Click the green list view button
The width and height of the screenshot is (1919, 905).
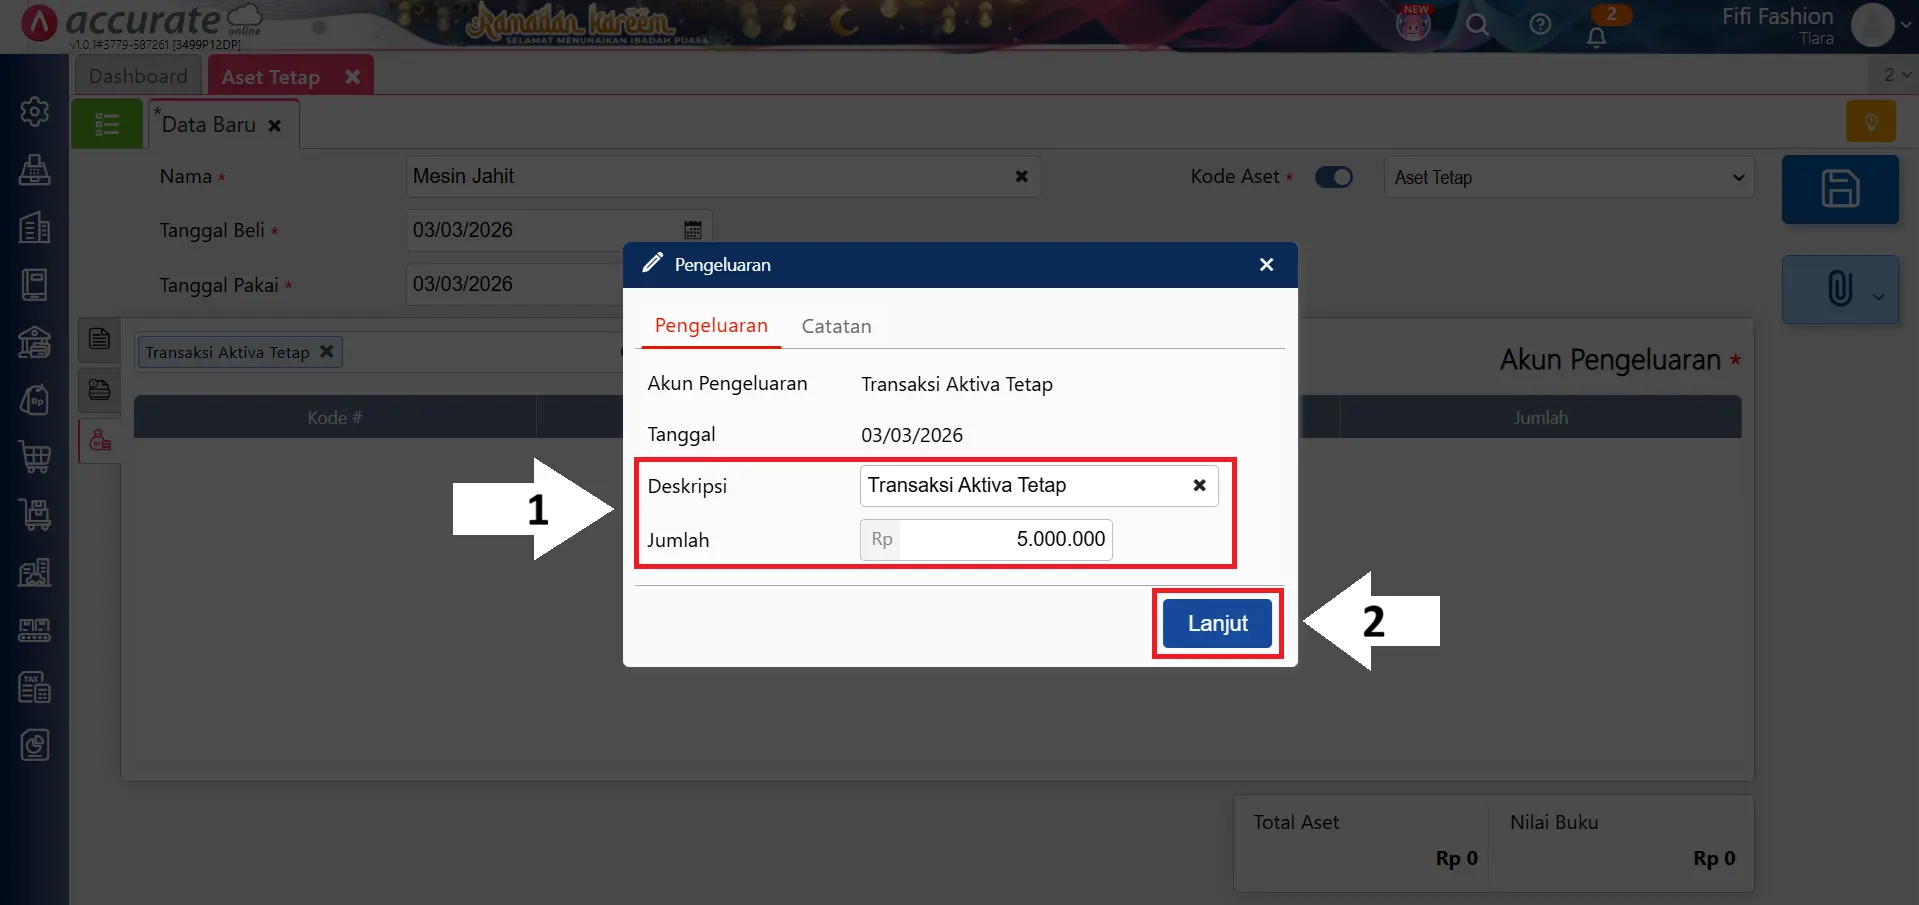pos(107,124)
